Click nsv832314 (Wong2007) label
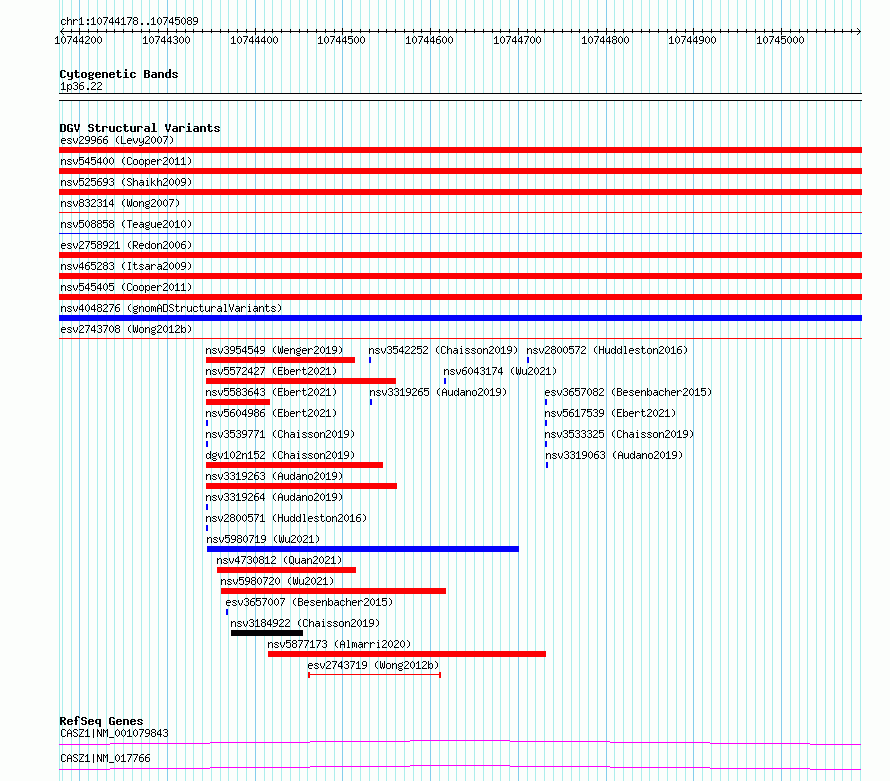 pos(120,203)
